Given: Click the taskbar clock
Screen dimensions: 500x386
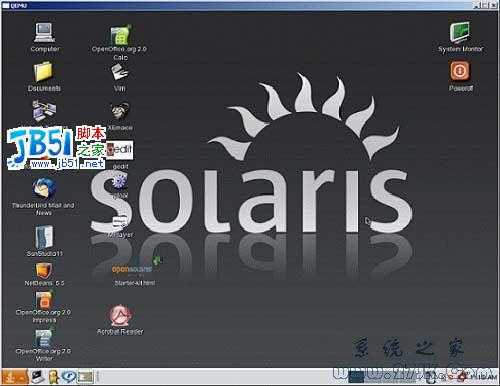Looking at the screenshot, I should click(x=484, y=377).
